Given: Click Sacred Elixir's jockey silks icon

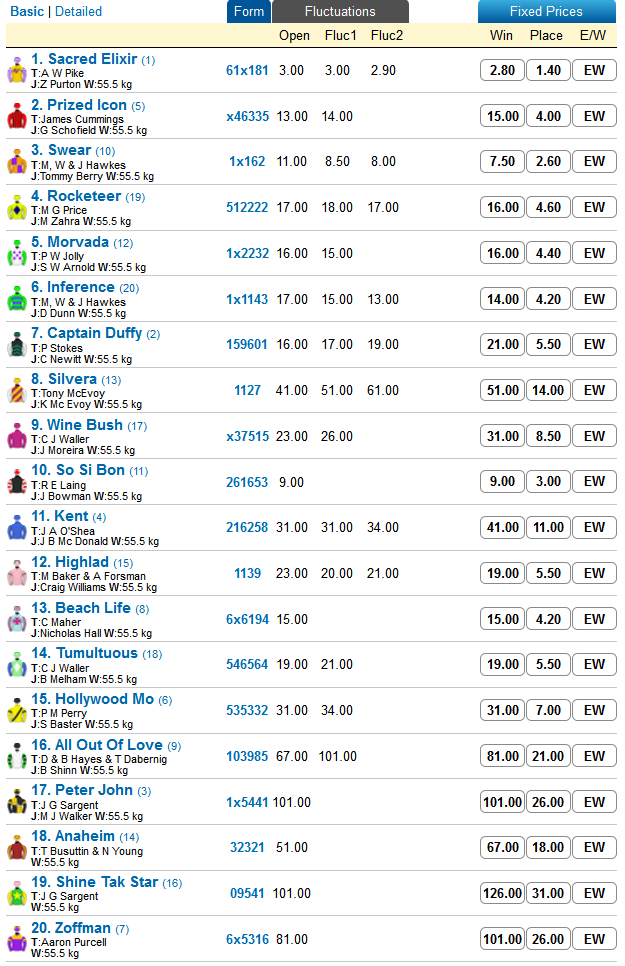Looking at the screenshot, I should (x=17, y=70).
